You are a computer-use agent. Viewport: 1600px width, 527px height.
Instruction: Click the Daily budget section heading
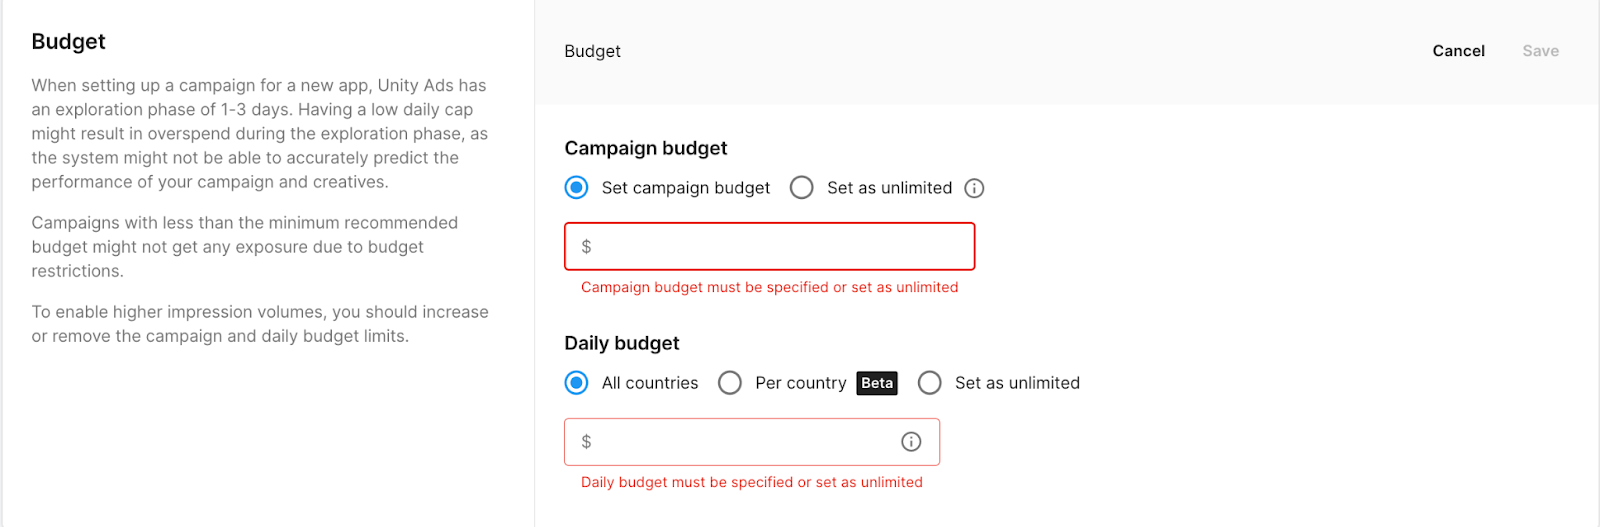[622, 343]
